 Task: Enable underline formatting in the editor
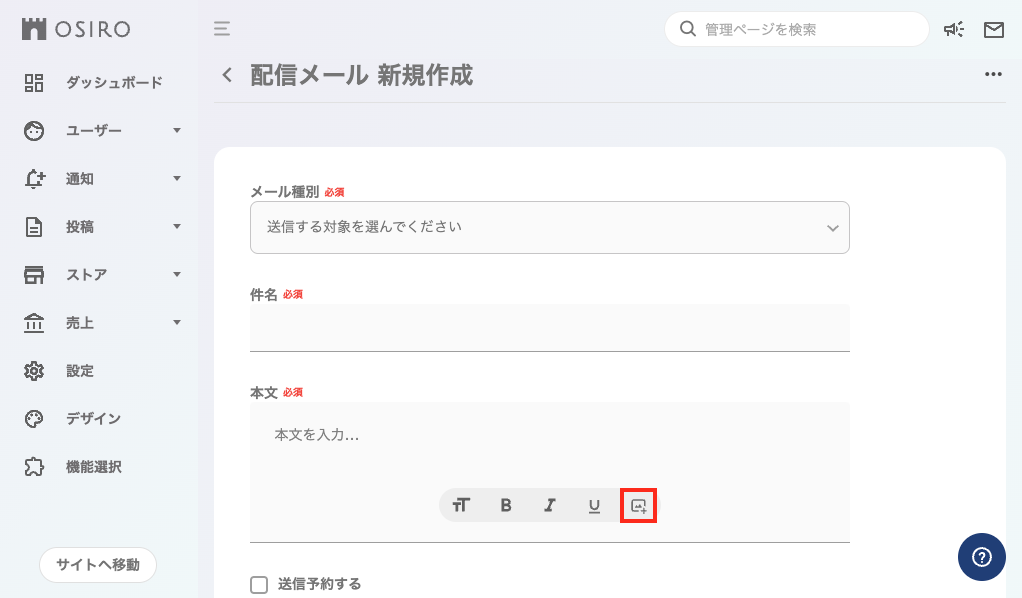click(x=593, y=505)
